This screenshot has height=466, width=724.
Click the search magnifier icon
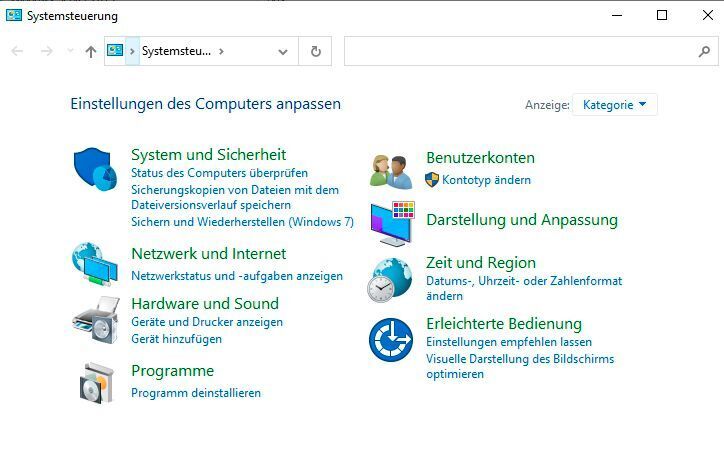(x=704, y=51)
